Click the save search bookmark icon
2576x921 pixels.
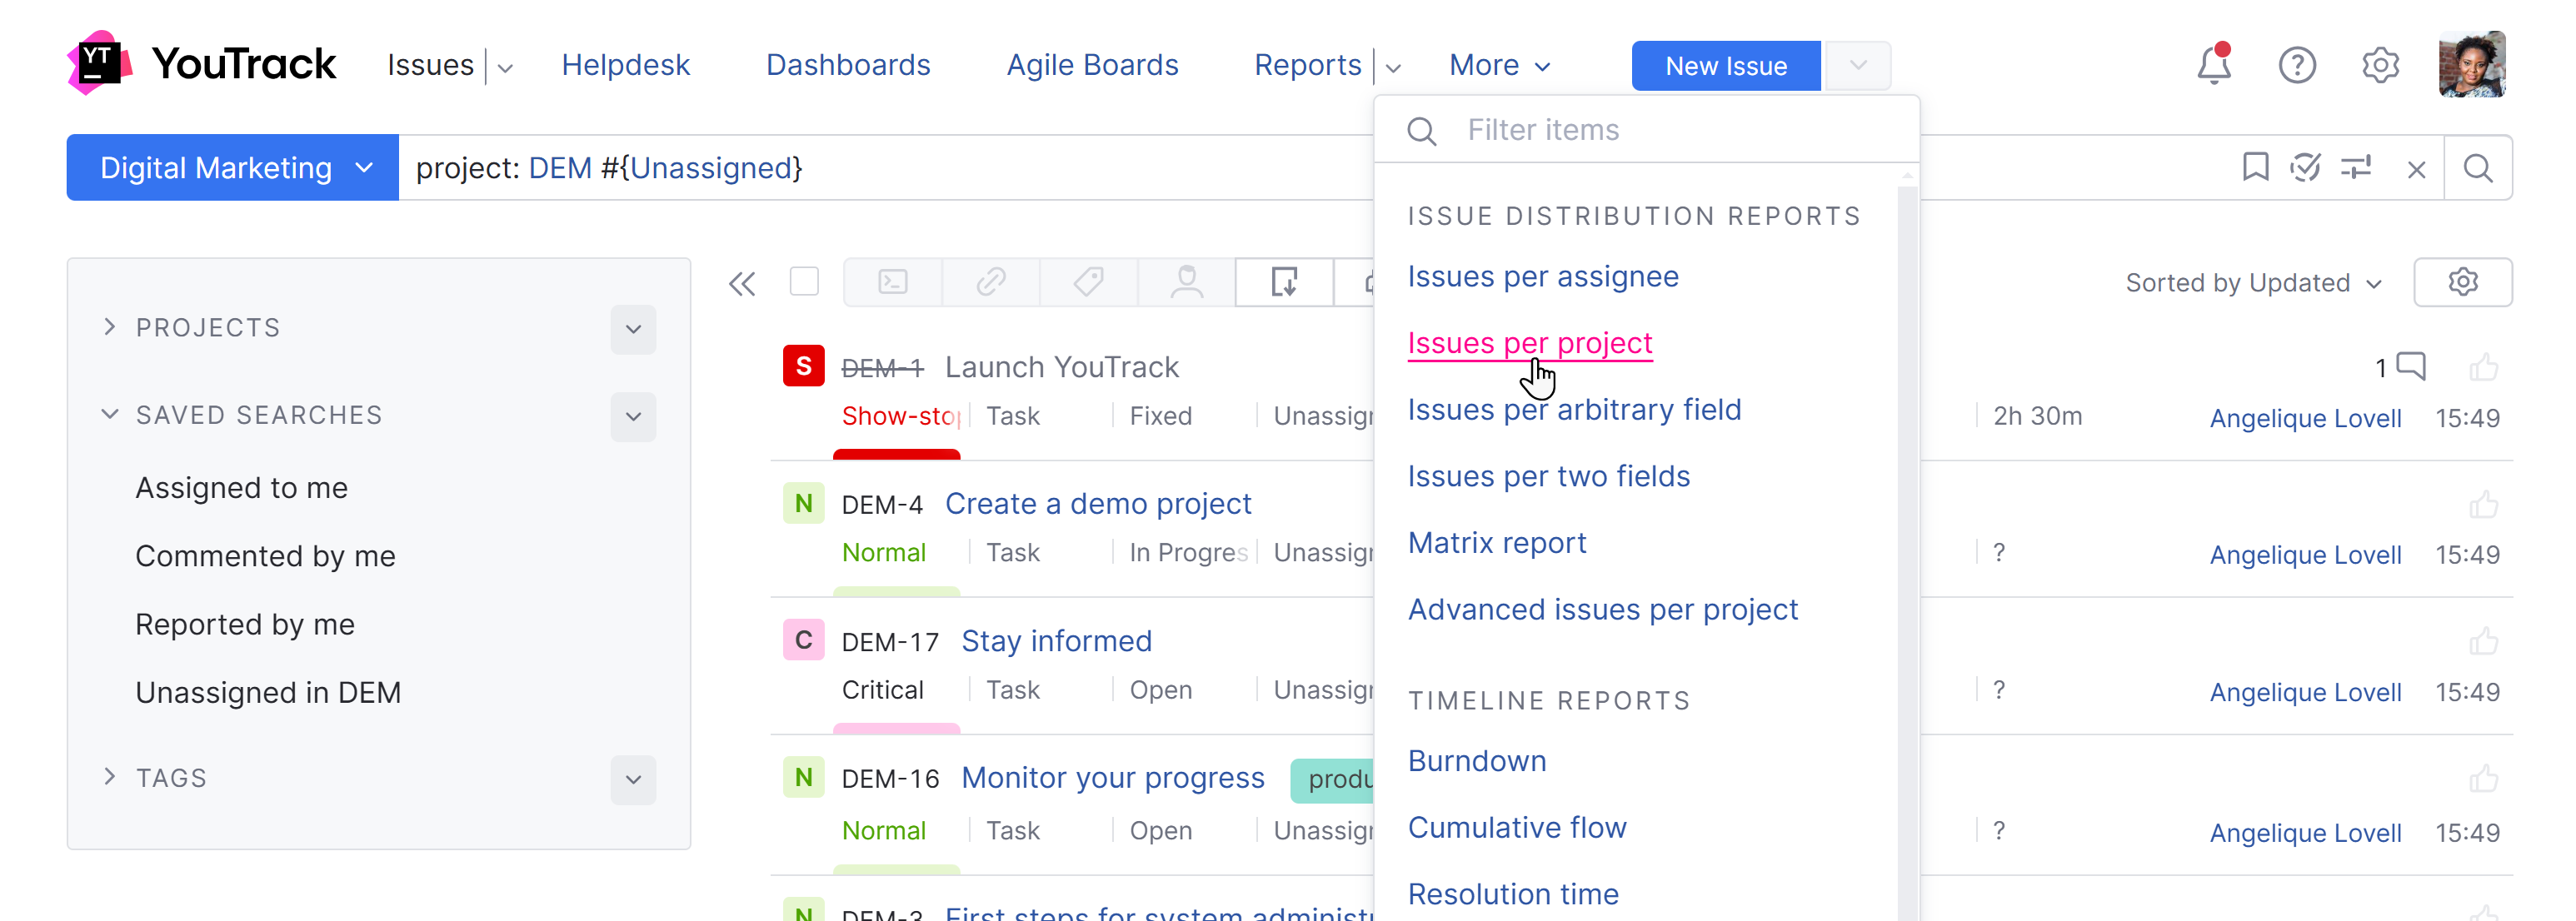[x=2255, y=168]
